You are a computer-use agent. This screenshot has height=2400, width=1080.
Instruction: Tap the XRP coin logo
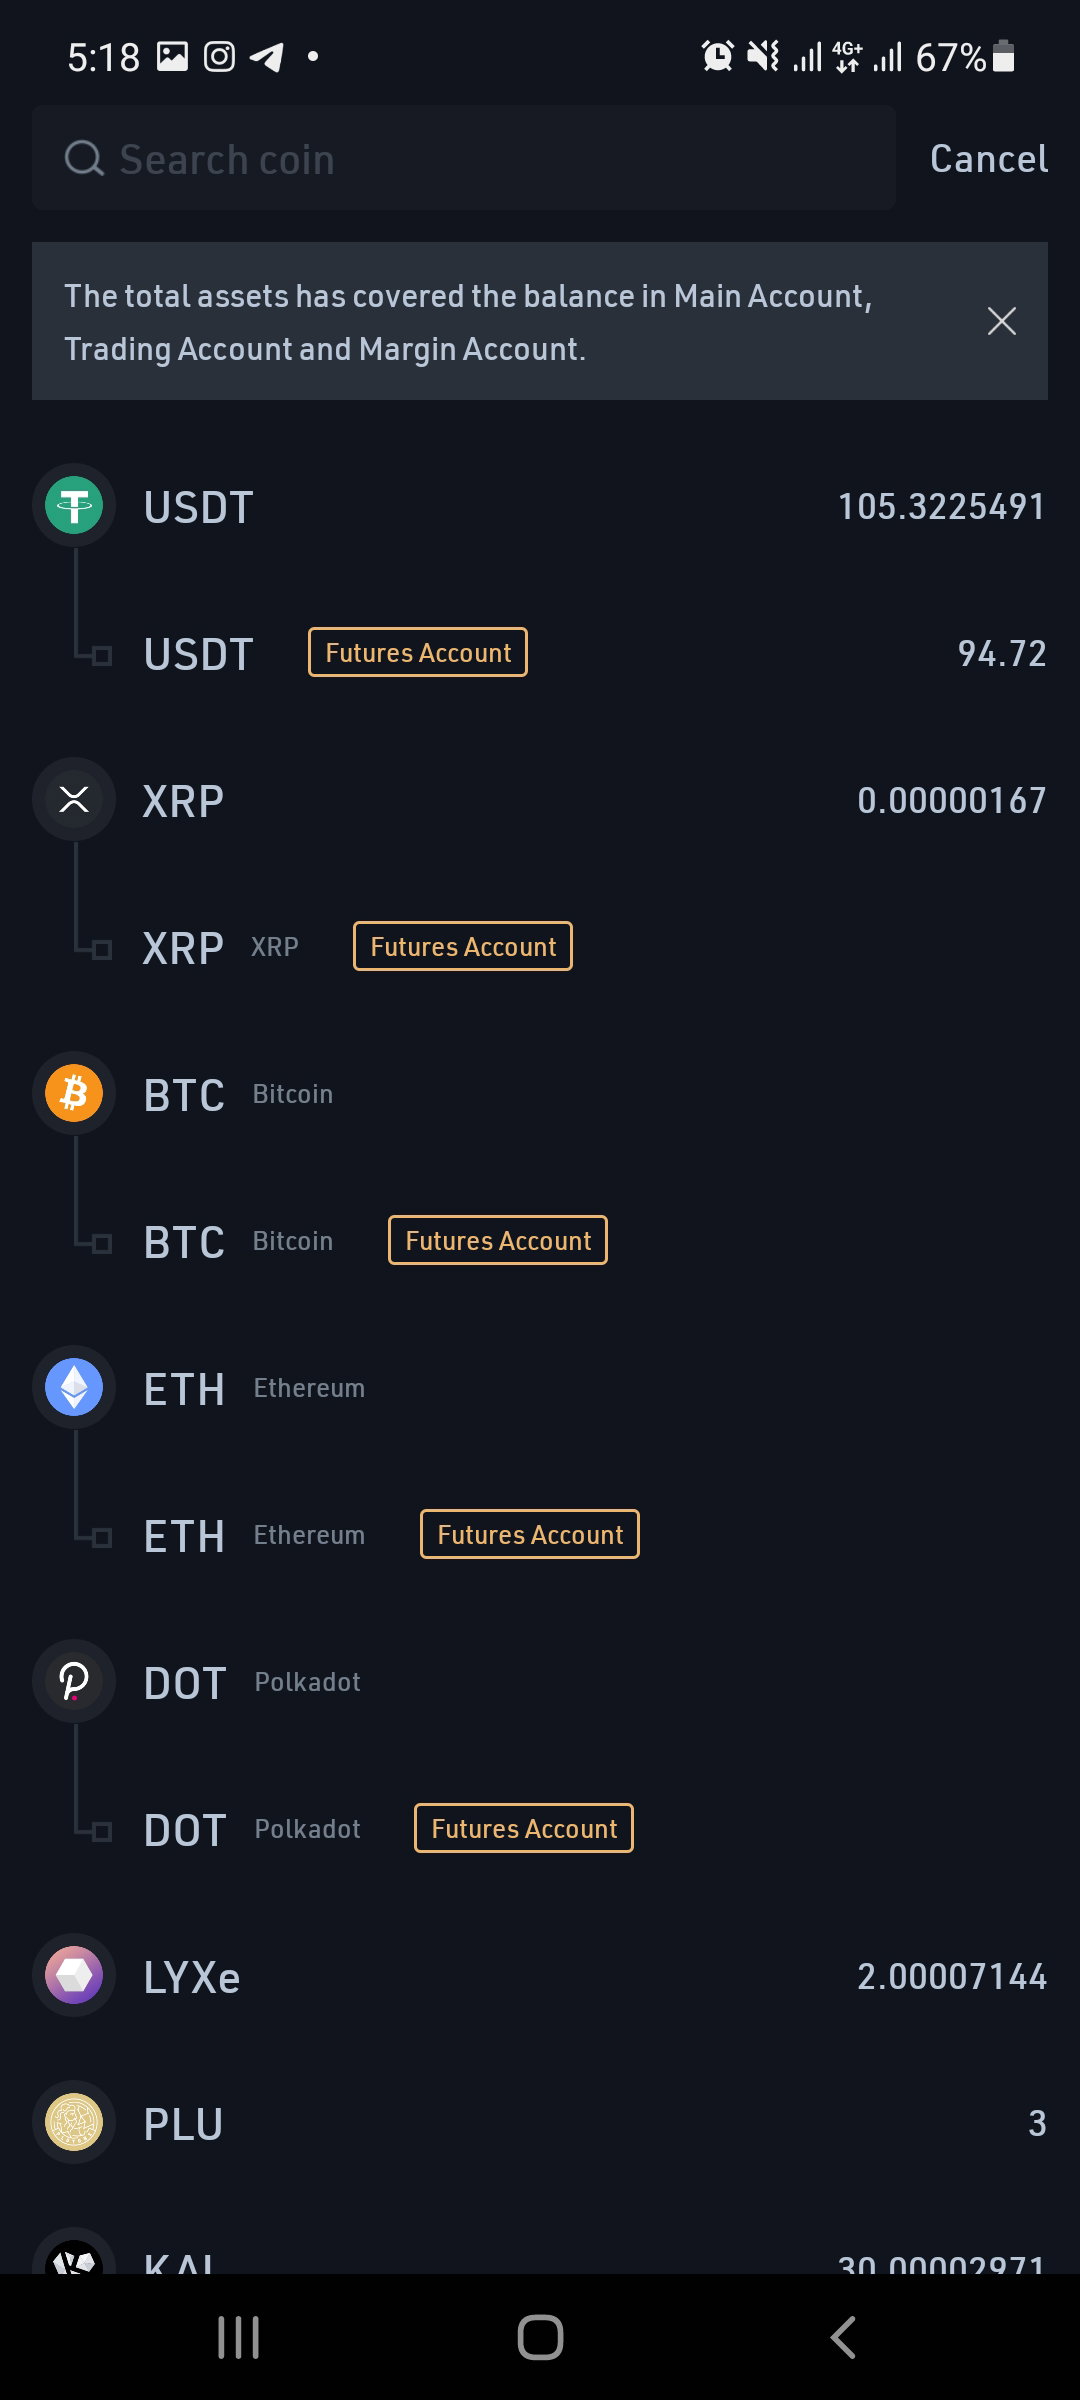[x=74, y=799]
